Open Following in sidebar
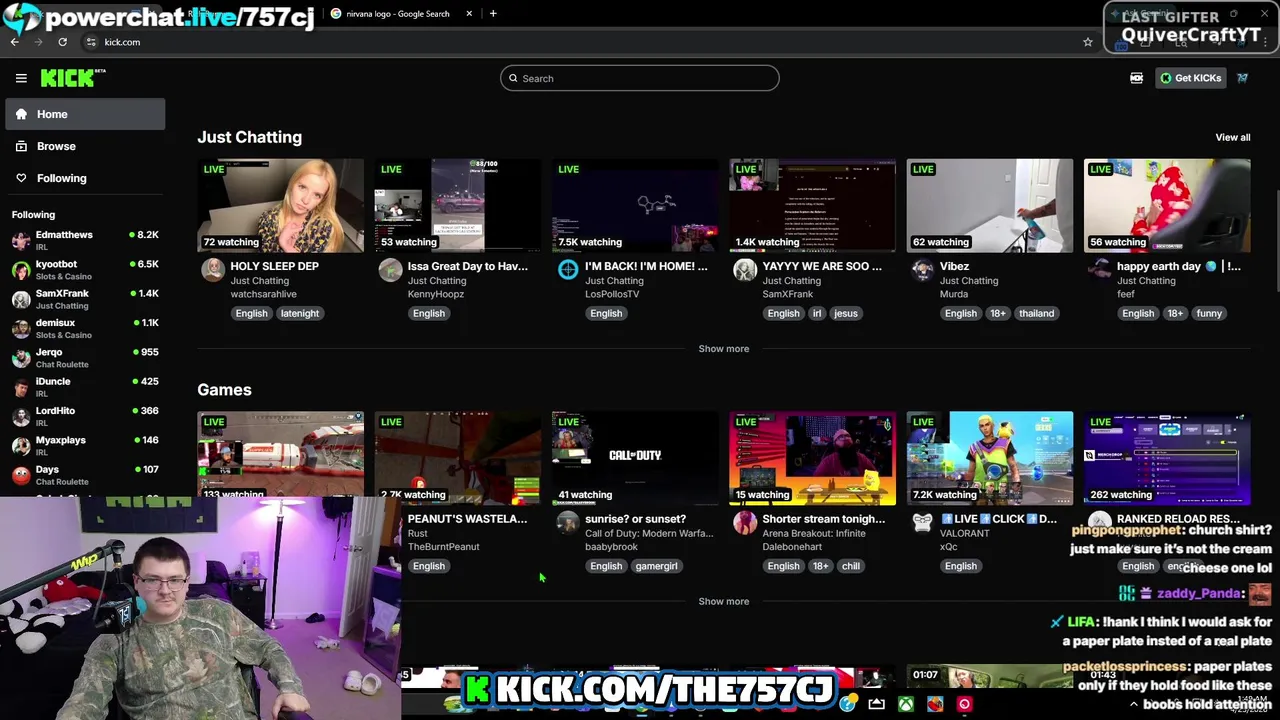1280x720 pixels. (85, 178)
